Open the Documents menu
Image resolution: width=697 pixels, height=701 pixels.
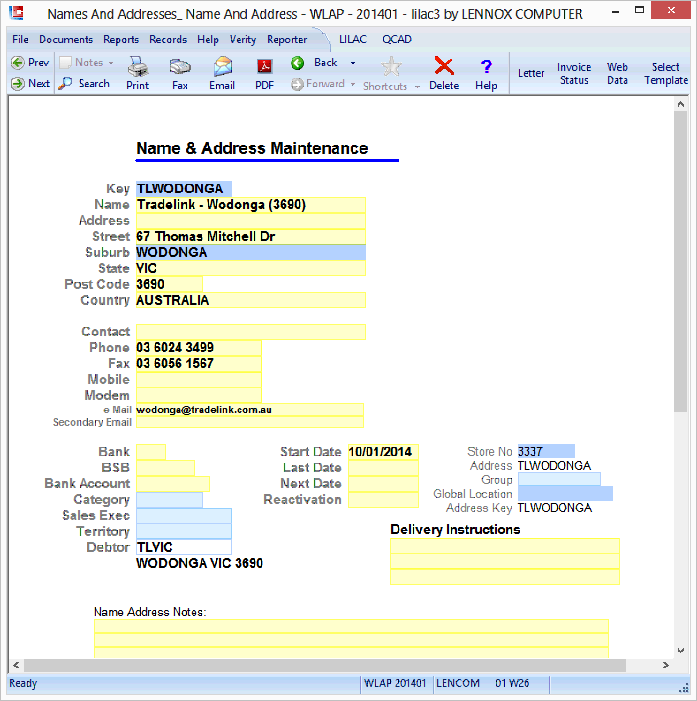[x=66, y=39]
